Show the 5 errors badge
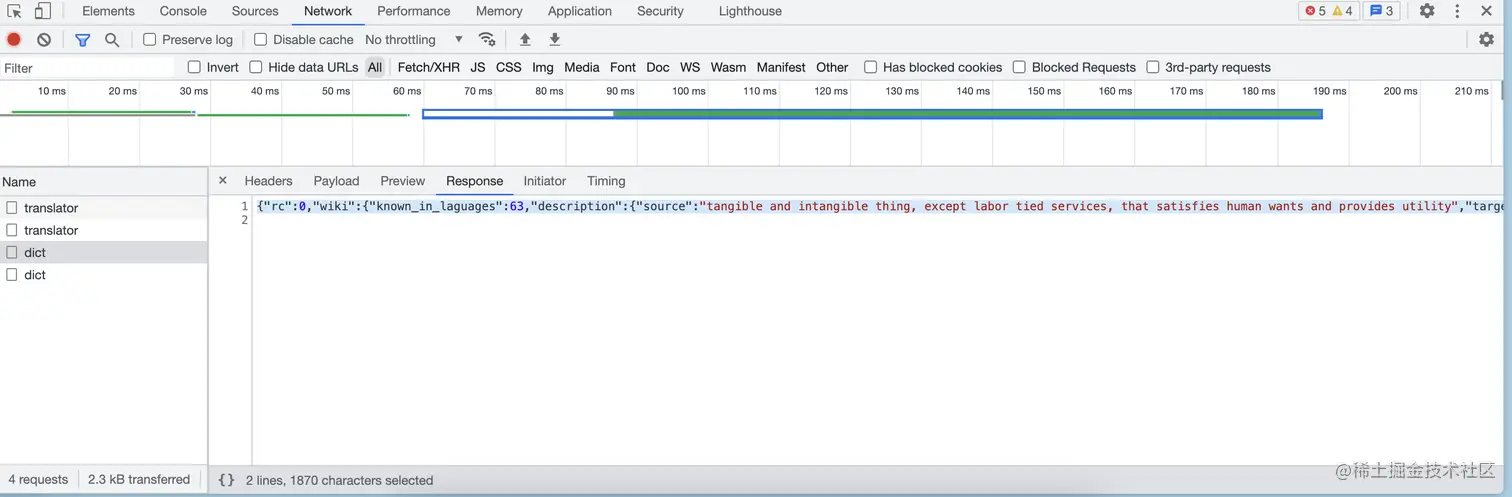Viewport: 1512px width, 497px height. [1315, 11]
